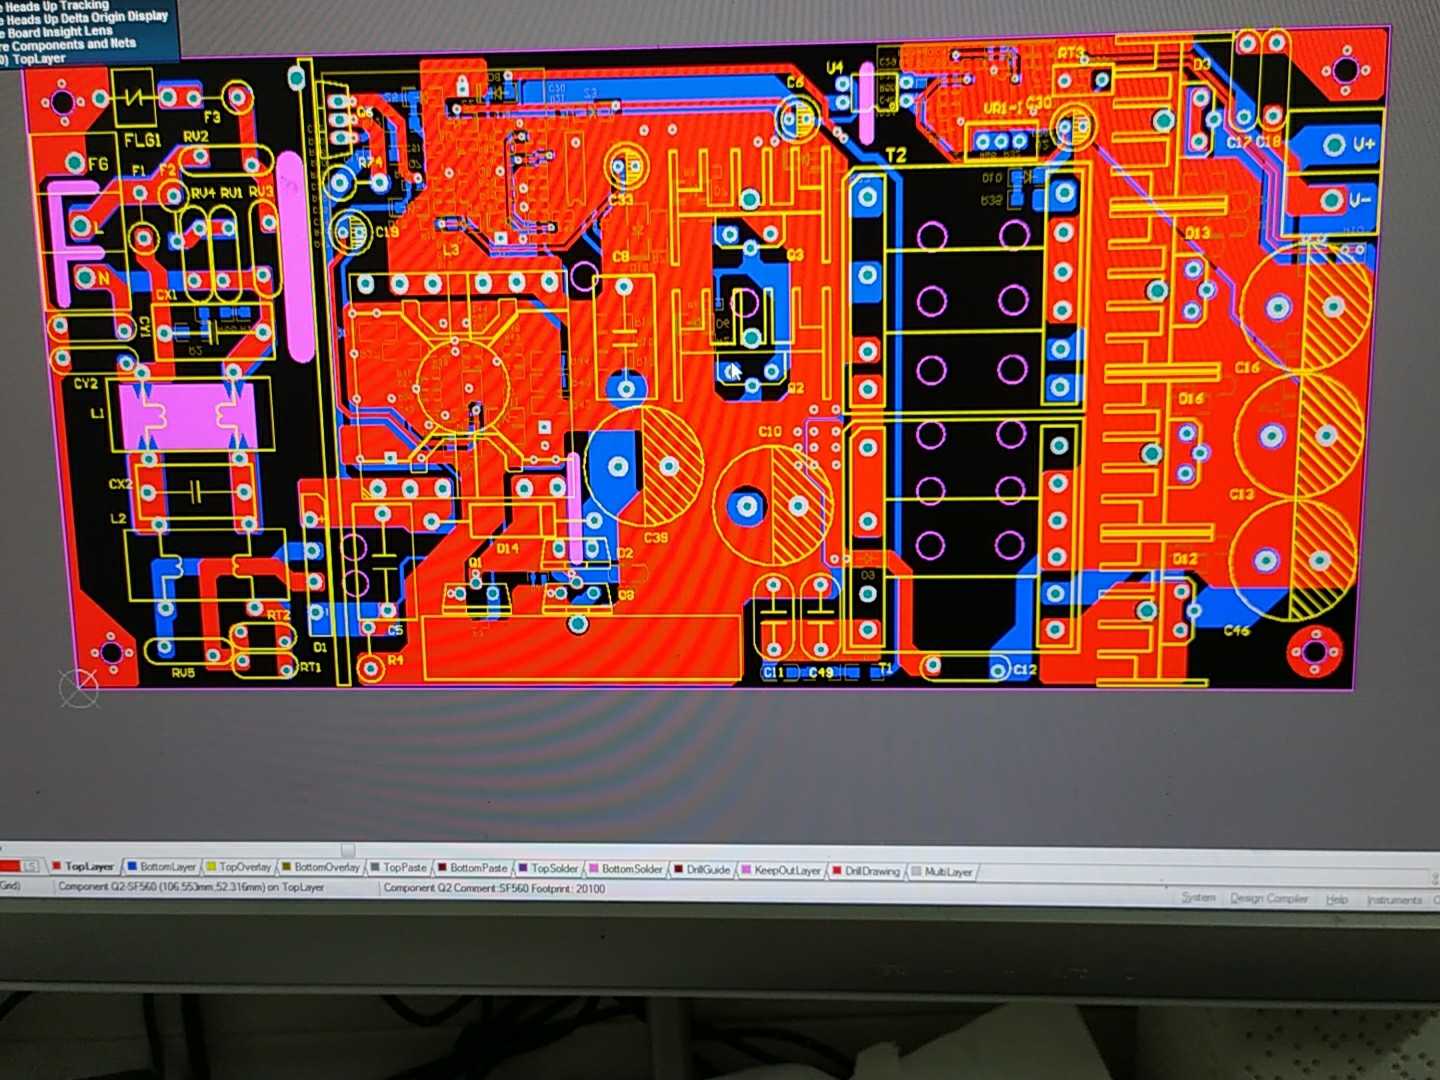The width and height of the screenshot is (1440, 1080).
Task: Click the yellow square icon on TopOverlay tab
Action: [x=211, y=867]
